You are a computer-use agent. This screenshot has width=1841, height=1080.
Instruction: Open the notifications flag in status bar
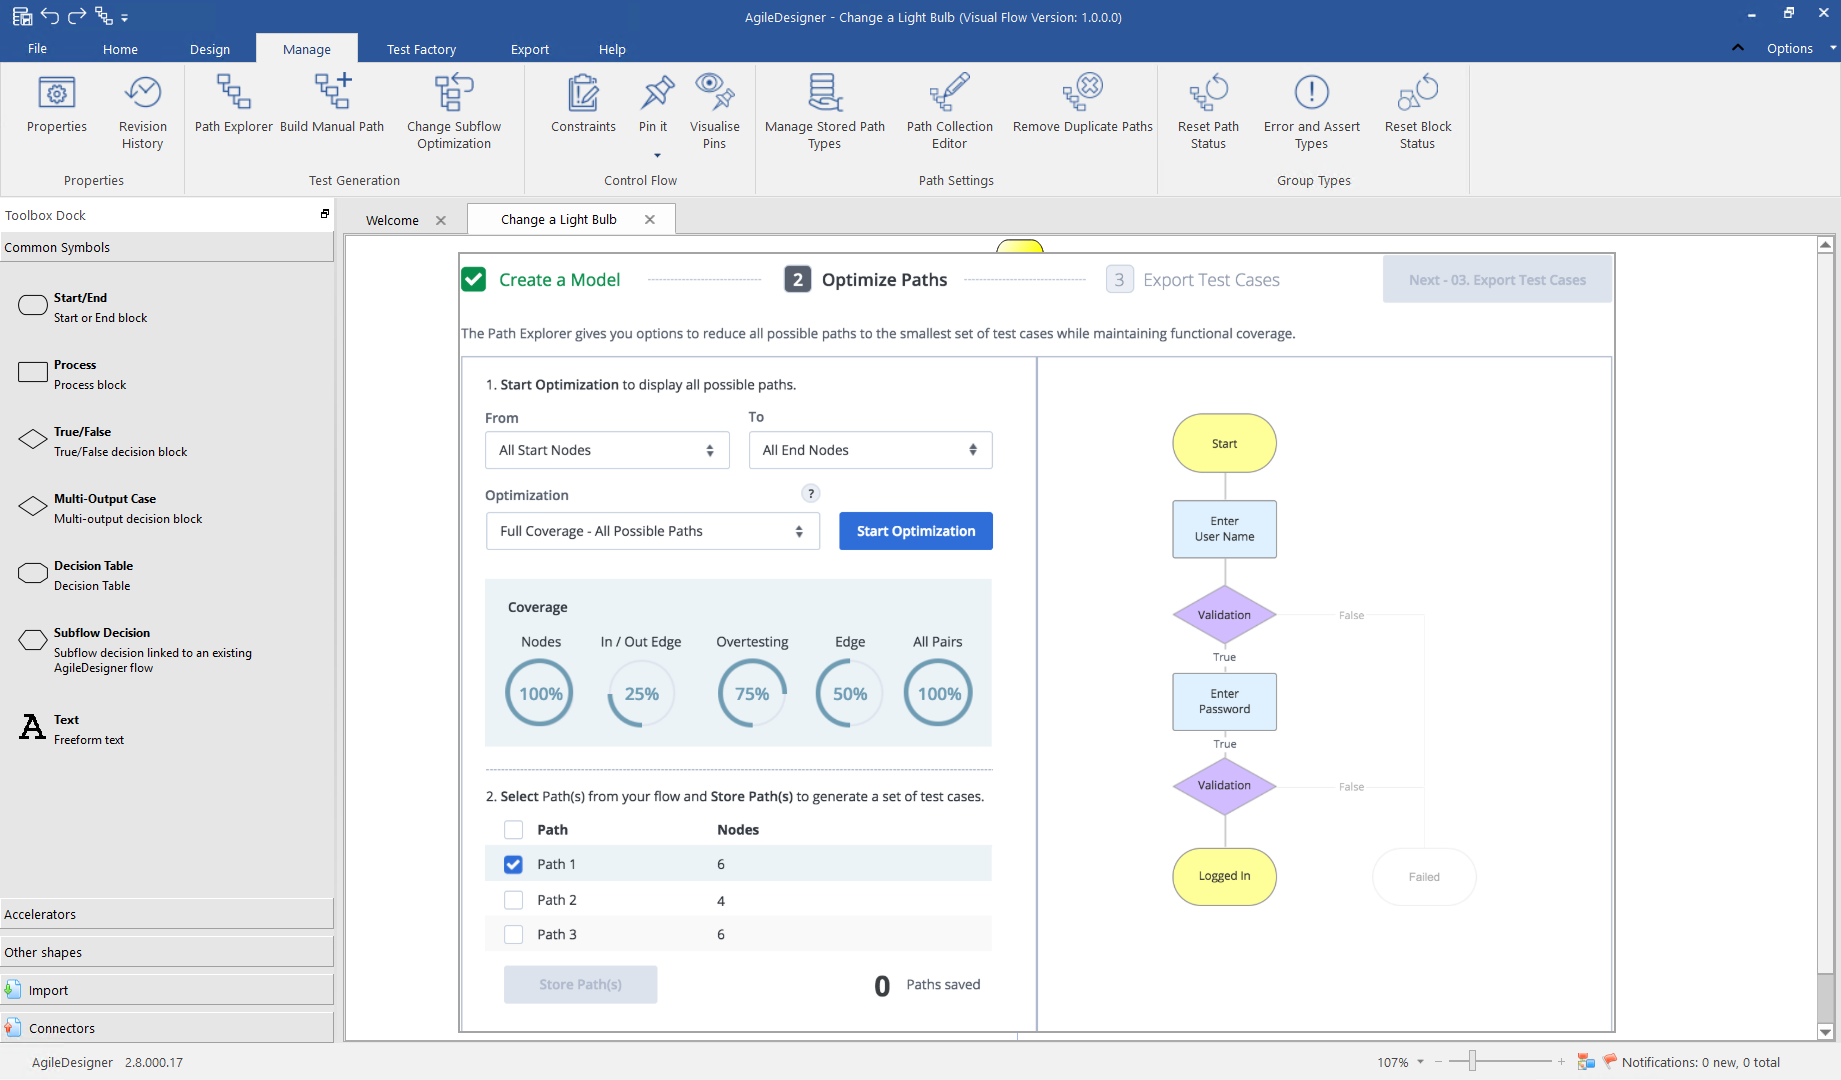(x=1609, y=1061)
